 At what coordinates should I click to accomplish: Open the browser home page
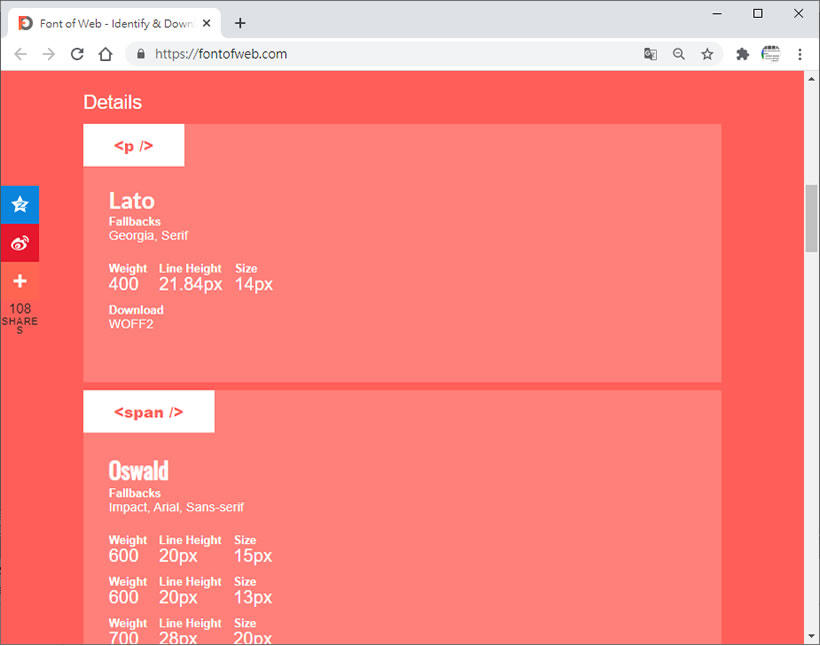tap(106, 54)
